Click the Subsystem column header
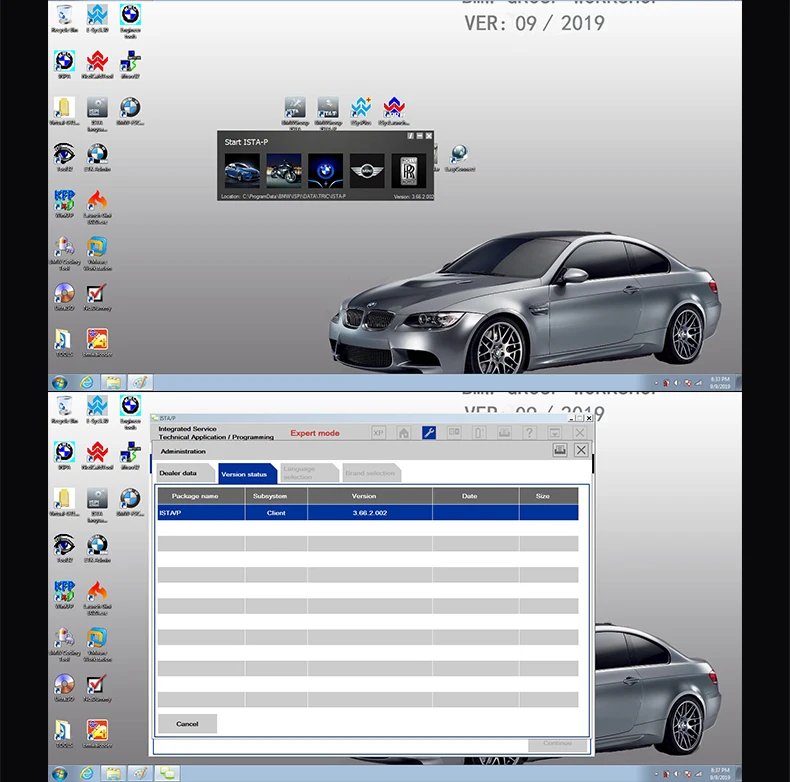This screenshot has height=782, width=790. tap(276, 496)
